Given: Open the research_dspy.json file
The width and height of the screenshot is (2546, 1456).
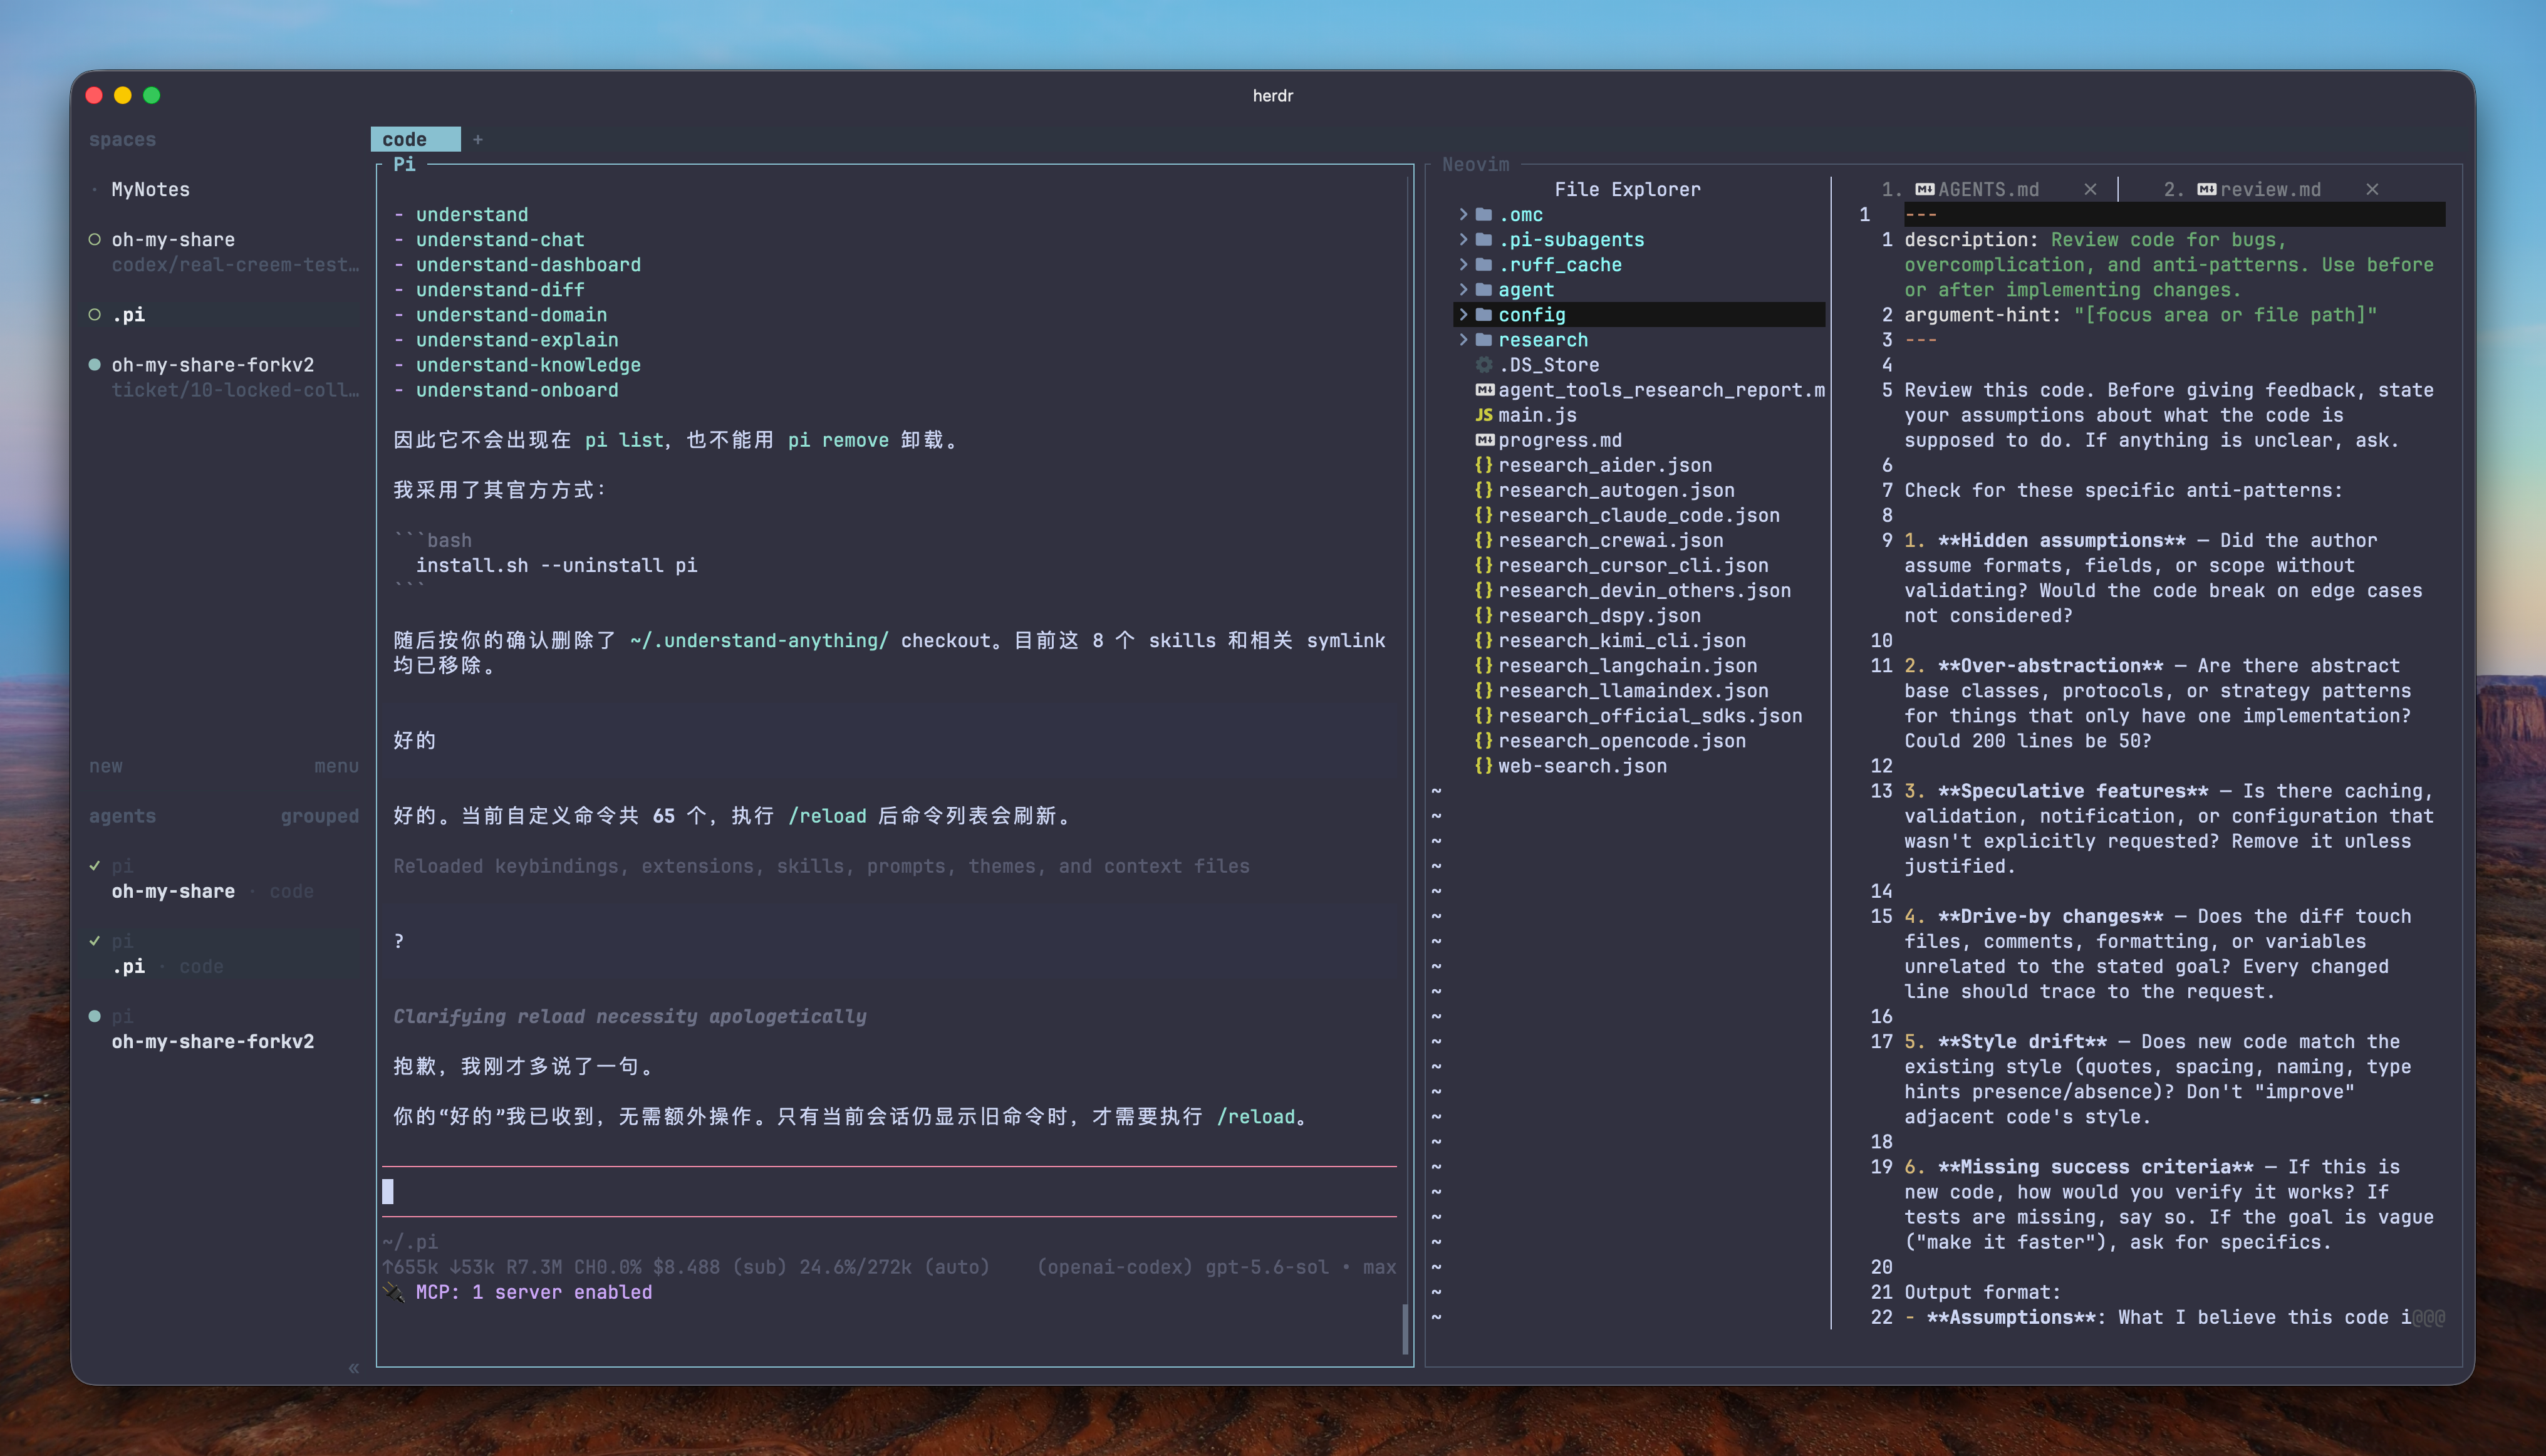Looking at the screenshot, I should click(x=1599, y=615).
